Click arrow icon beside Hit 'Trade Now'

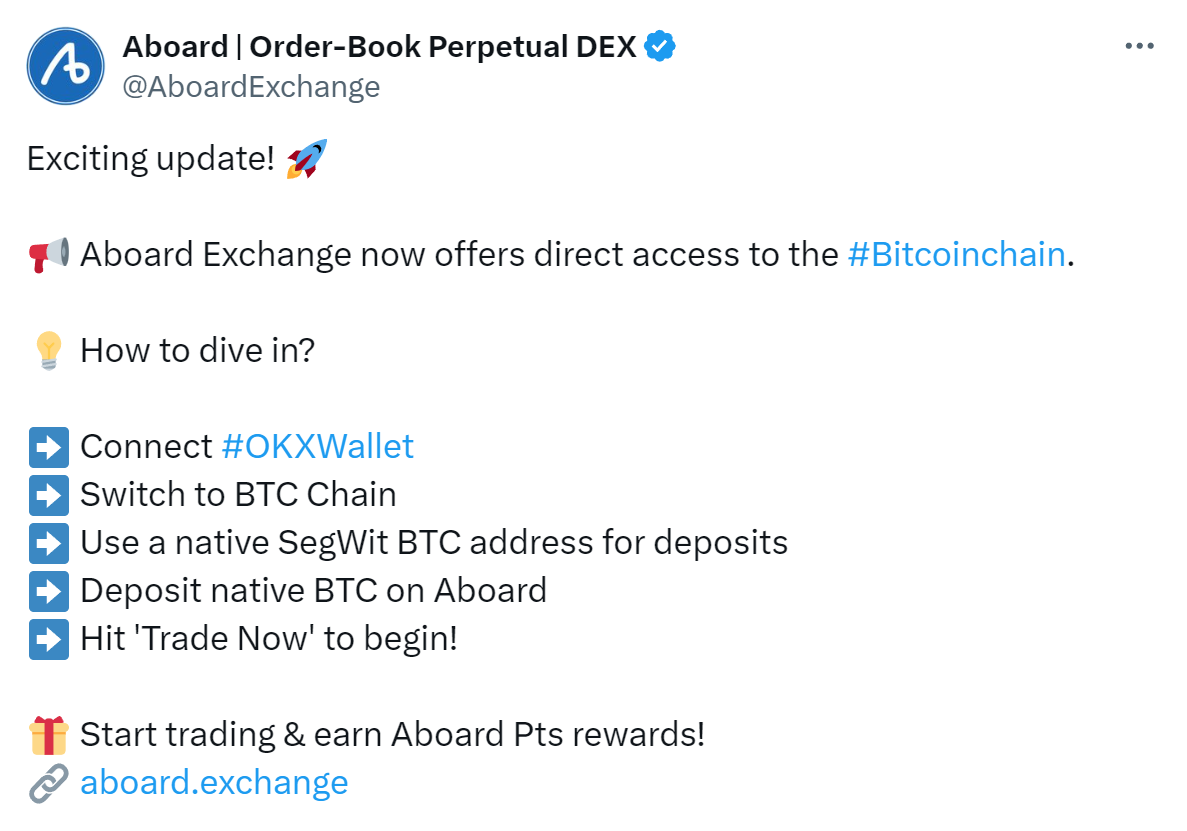pyautogui.click(x=48, y=639)
